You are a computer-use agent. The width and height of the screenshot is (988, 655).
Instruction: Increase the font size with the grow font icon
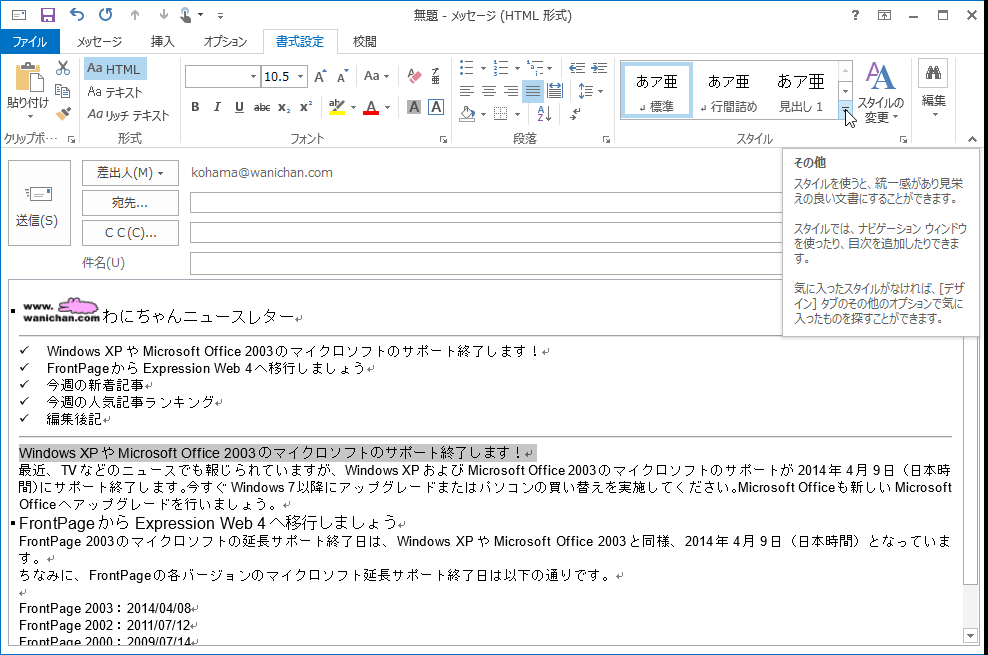pyautogui.click(x=320, y=76)
